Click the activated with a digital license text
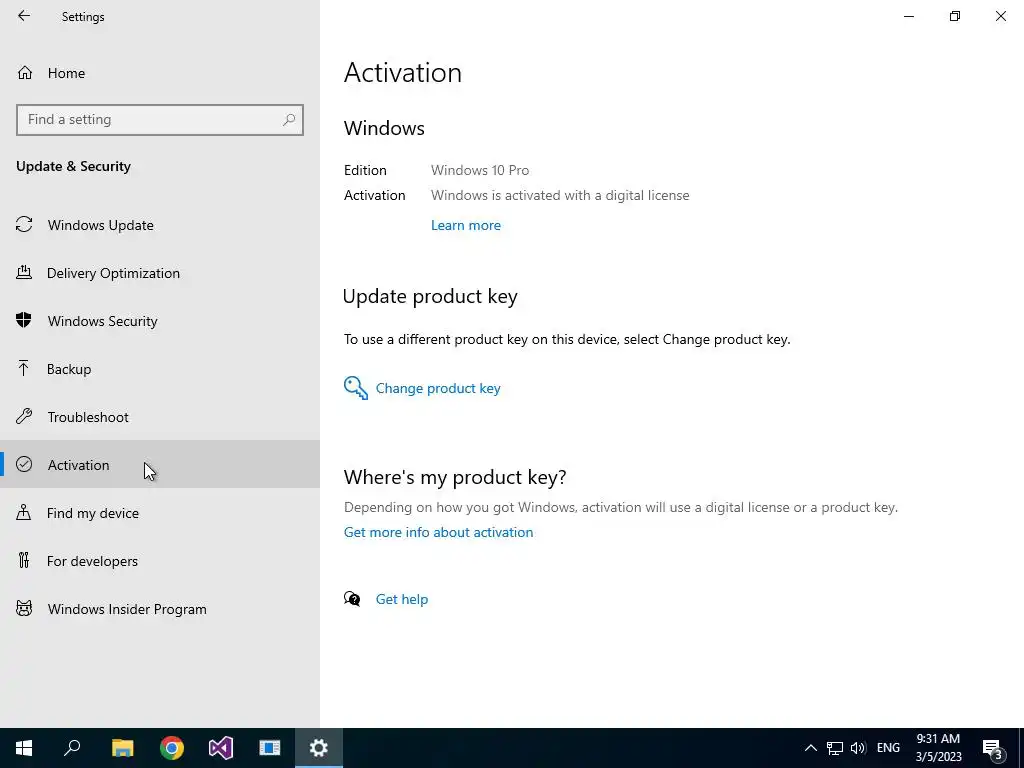 click(560, 195)
